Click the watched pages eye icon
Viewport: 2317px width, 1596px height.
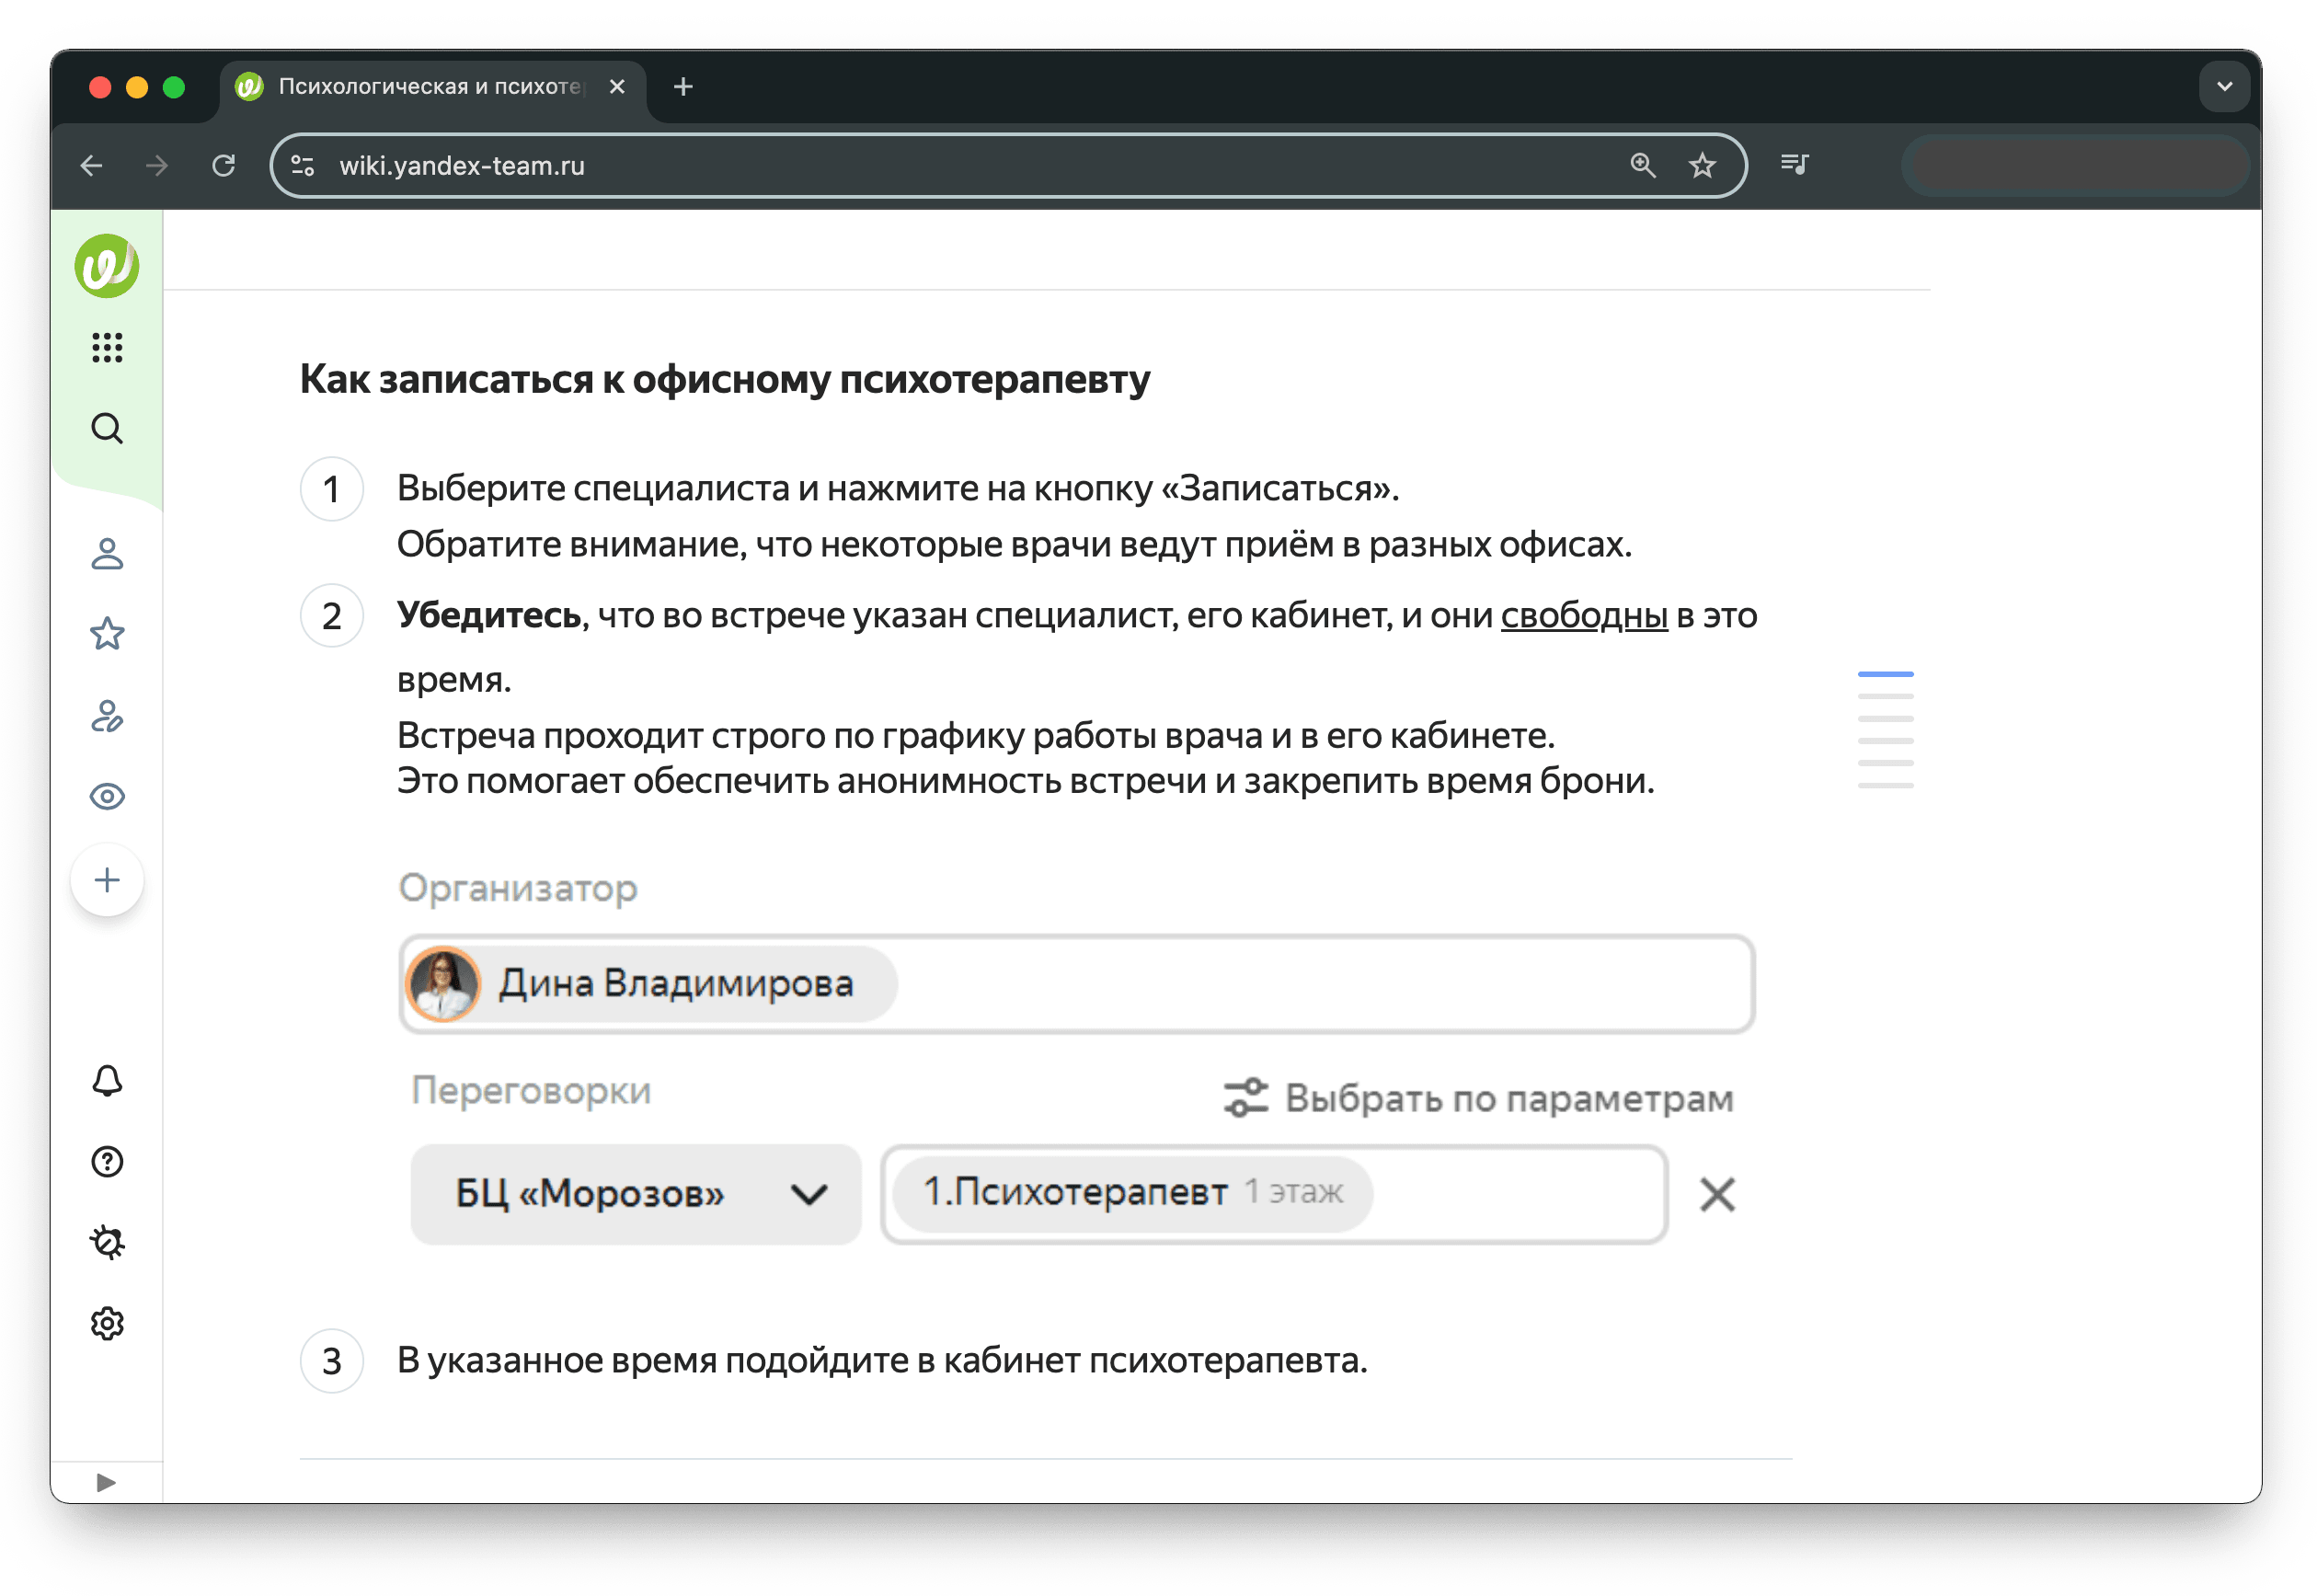point(107,796)
